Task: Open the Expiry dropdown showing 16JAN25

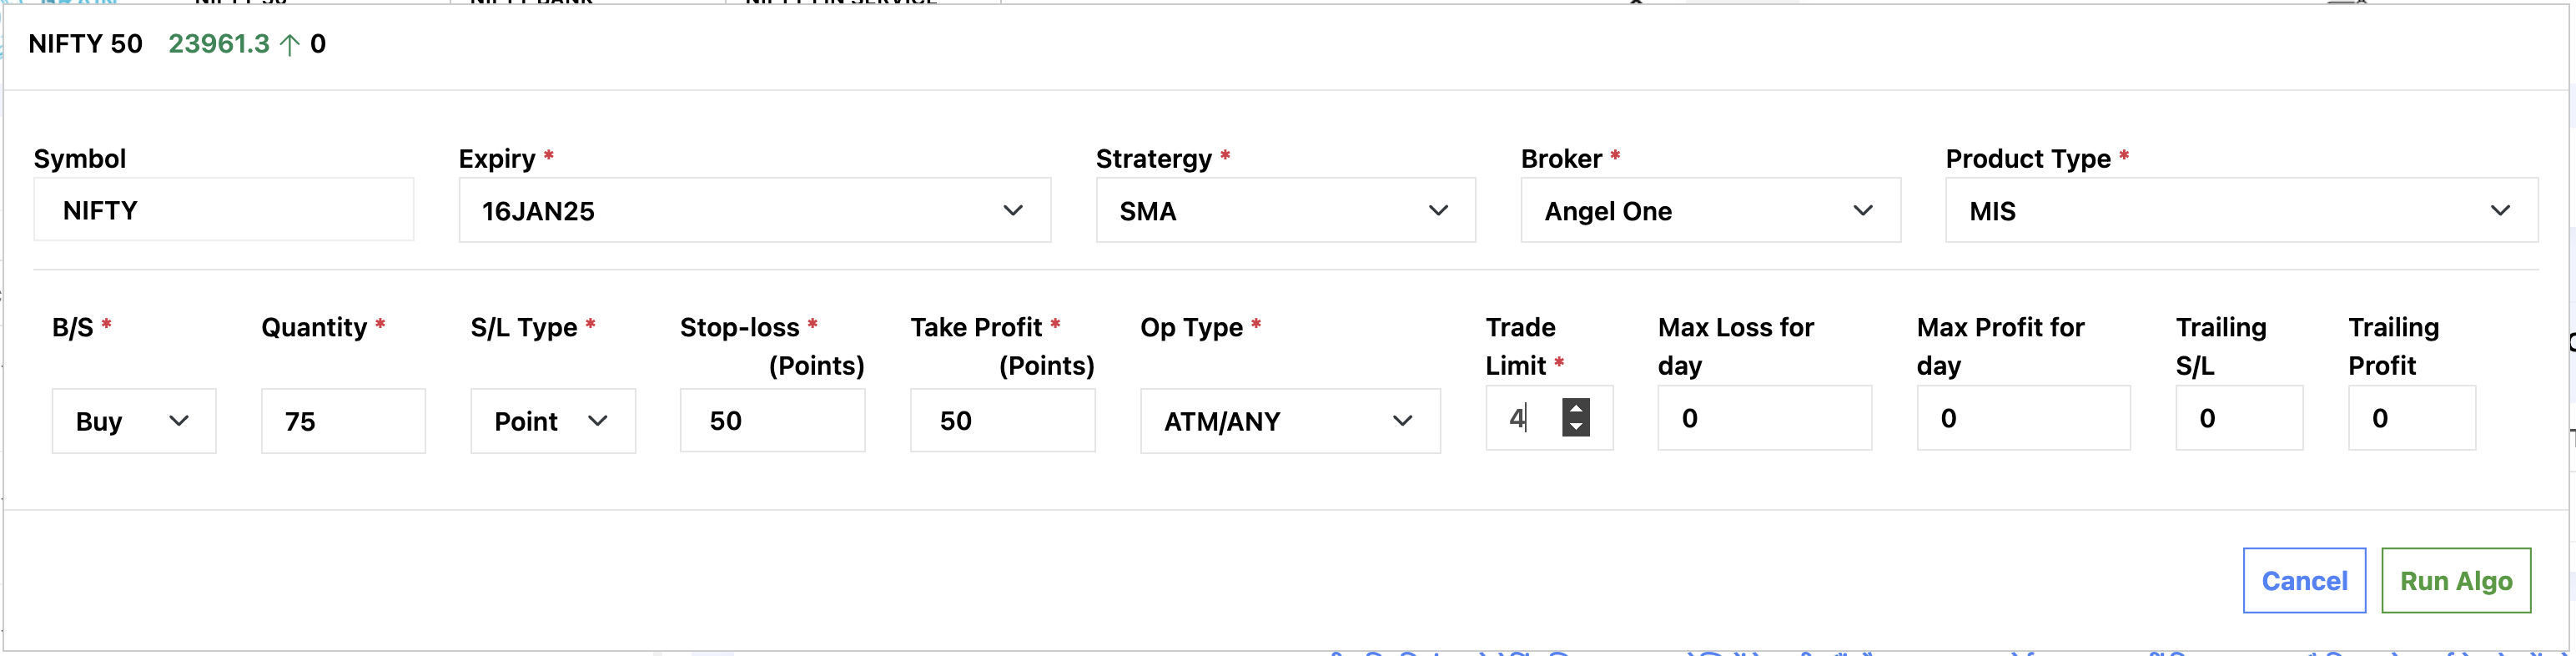Action: pyautogui.click(x=754, y=211)
